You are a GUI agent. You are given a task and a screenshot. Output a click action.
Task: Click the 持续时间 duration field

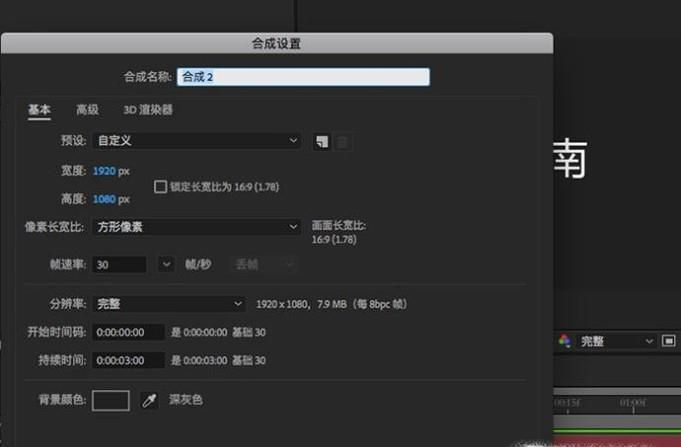128,360
